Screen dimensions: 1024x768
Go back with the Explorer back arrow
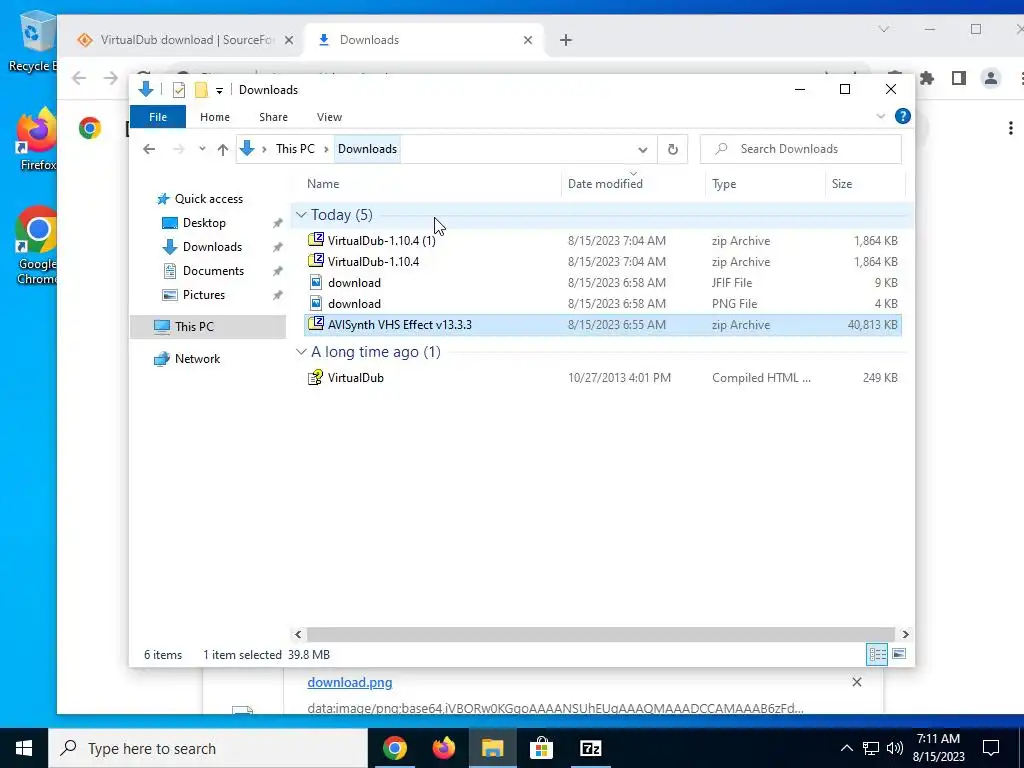(149, 149)
